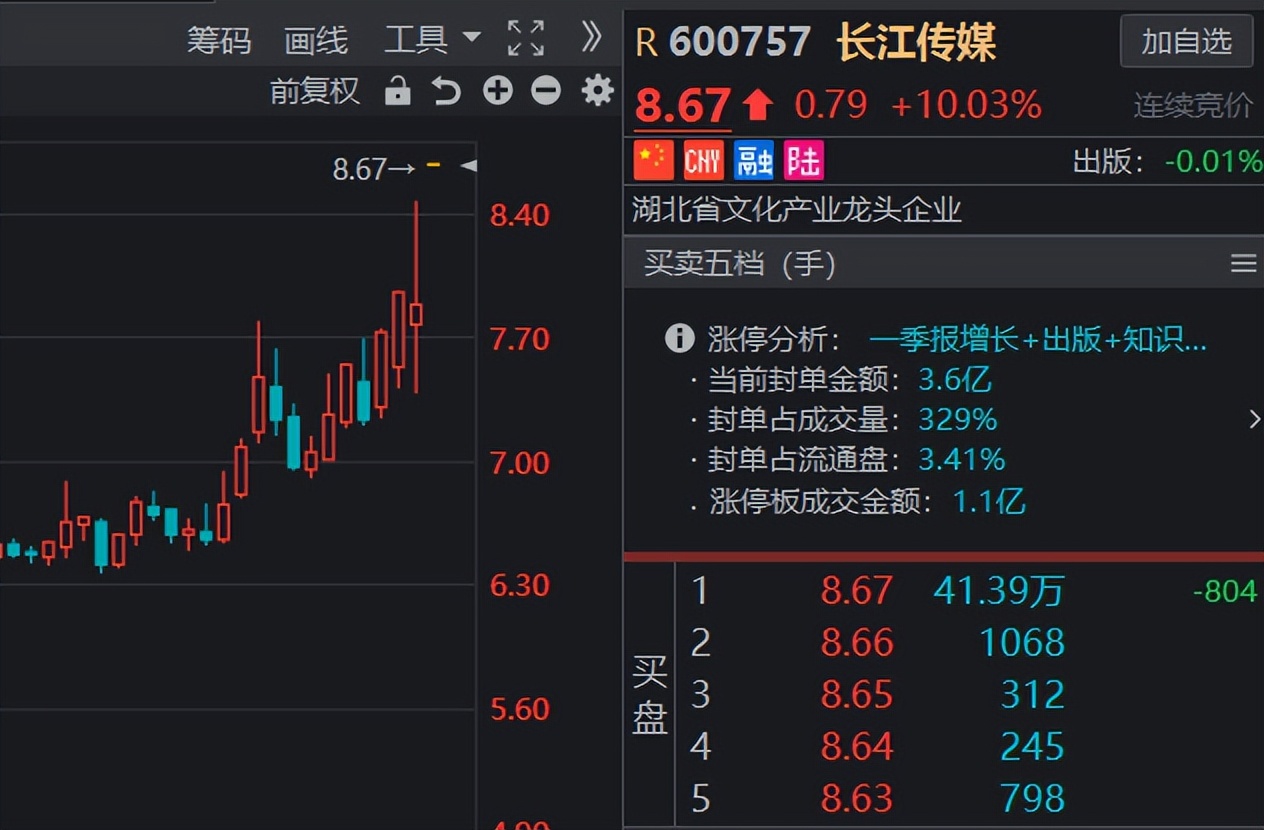The image size is (1264, 830).
Task: Open the 一季报增长+出版+知识 analysis link
Action: (x=1039, y=340)
